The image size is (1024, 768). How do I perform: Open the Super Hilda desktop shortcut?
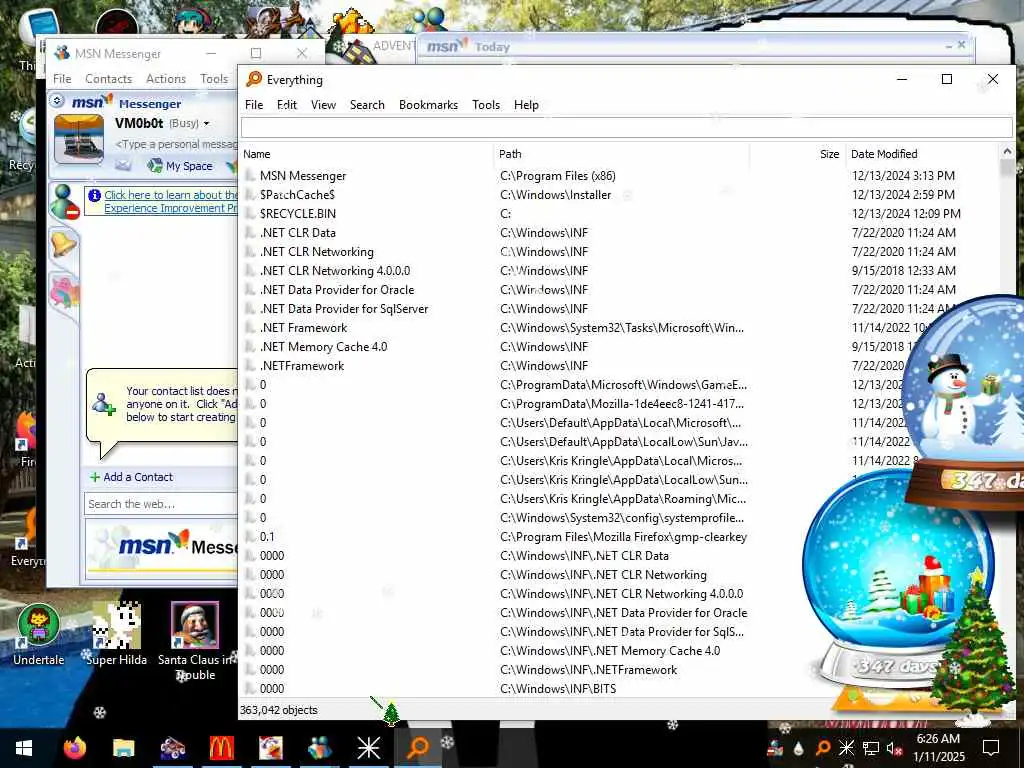click(x=116, y=633)
